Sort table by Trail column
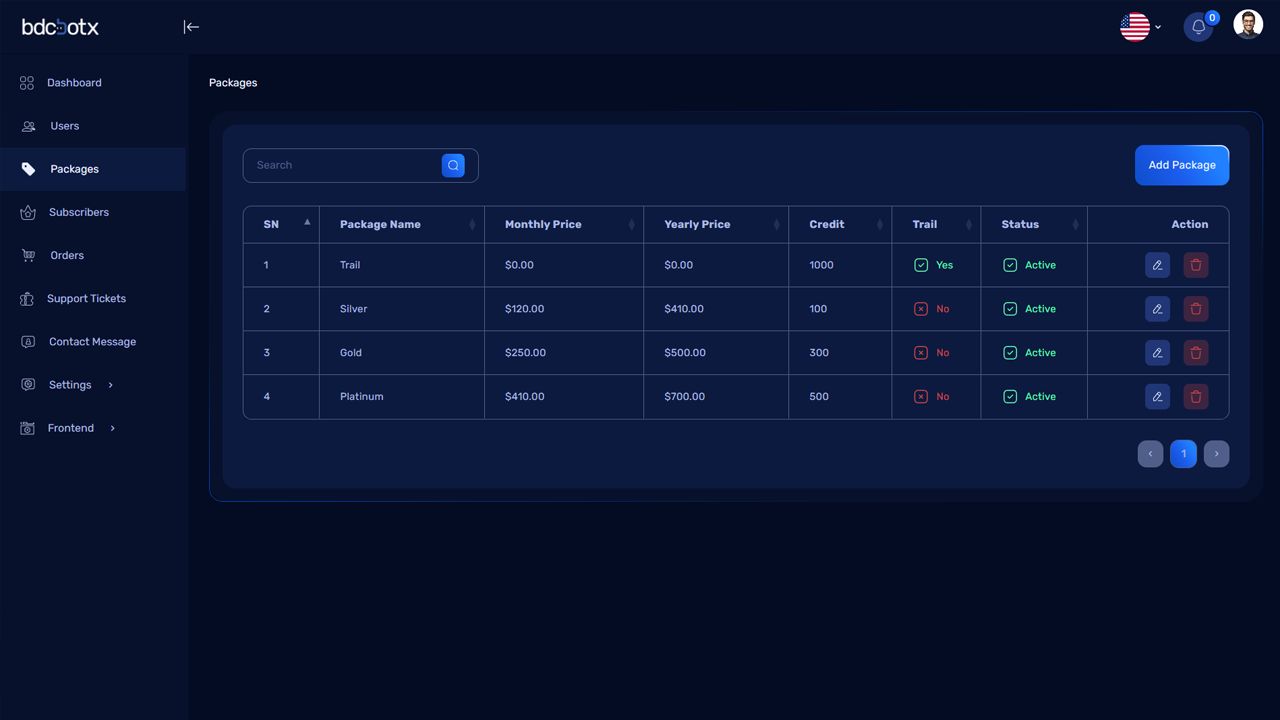Image resolution: width=1280 pixels, height=720 pixels. tap(936, 224)
